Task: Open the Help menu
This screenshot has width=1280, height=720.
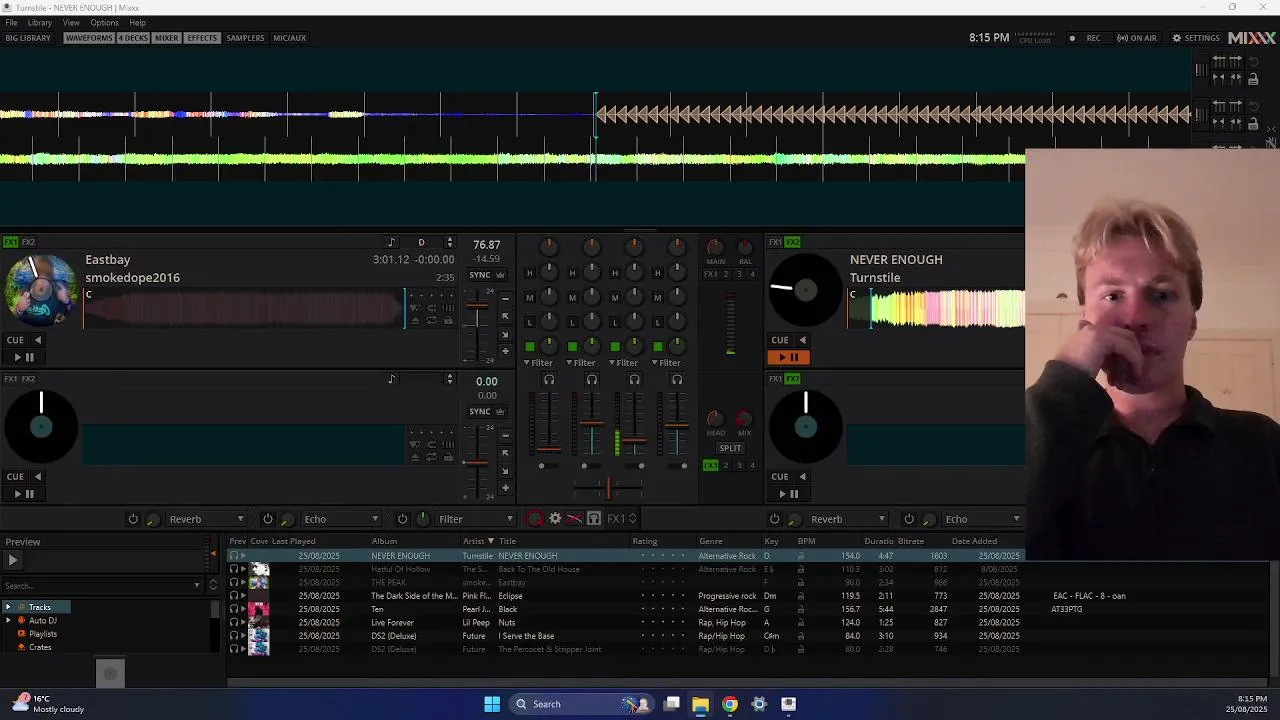Action: tap(137, 22)
